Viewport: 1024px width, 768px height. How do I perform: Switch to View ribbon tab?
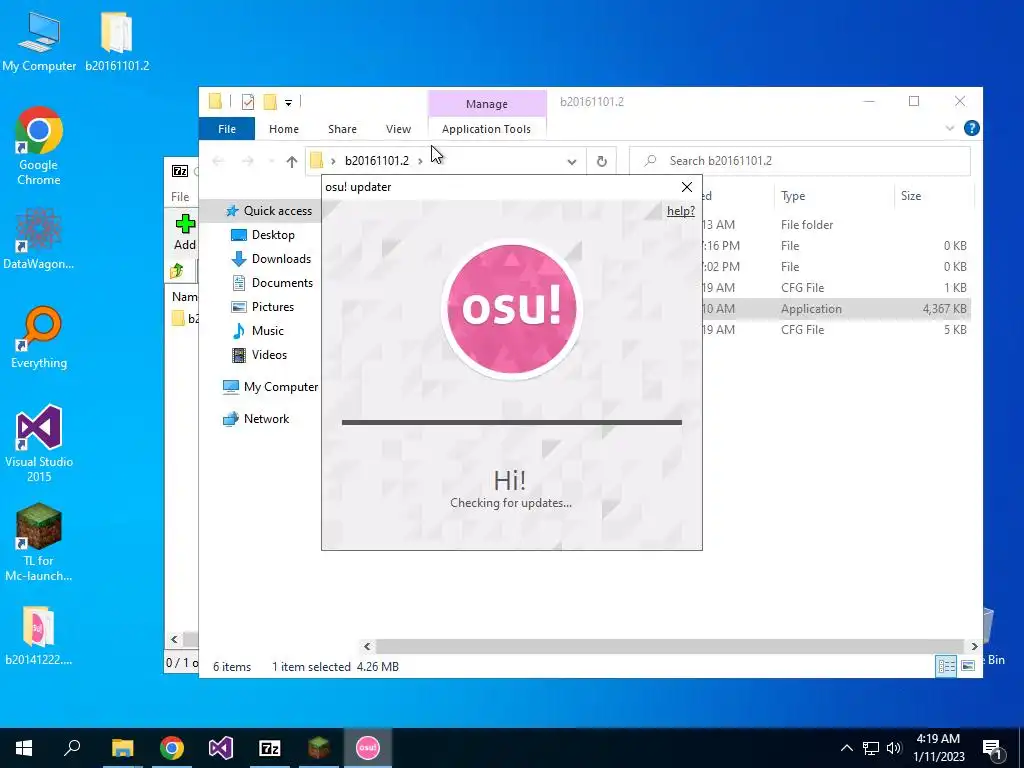click(398, 129)
